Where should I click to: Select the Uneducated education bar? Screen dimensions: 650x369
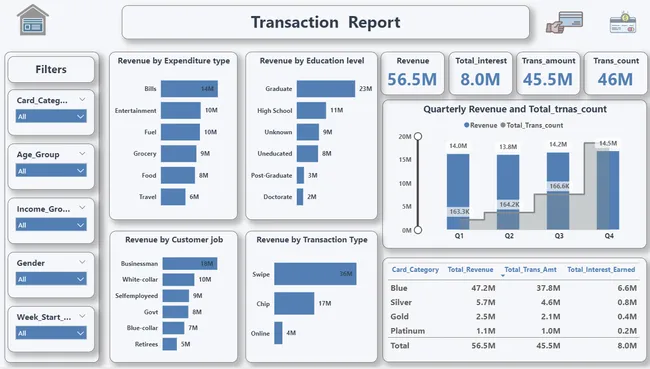point(307,153)
